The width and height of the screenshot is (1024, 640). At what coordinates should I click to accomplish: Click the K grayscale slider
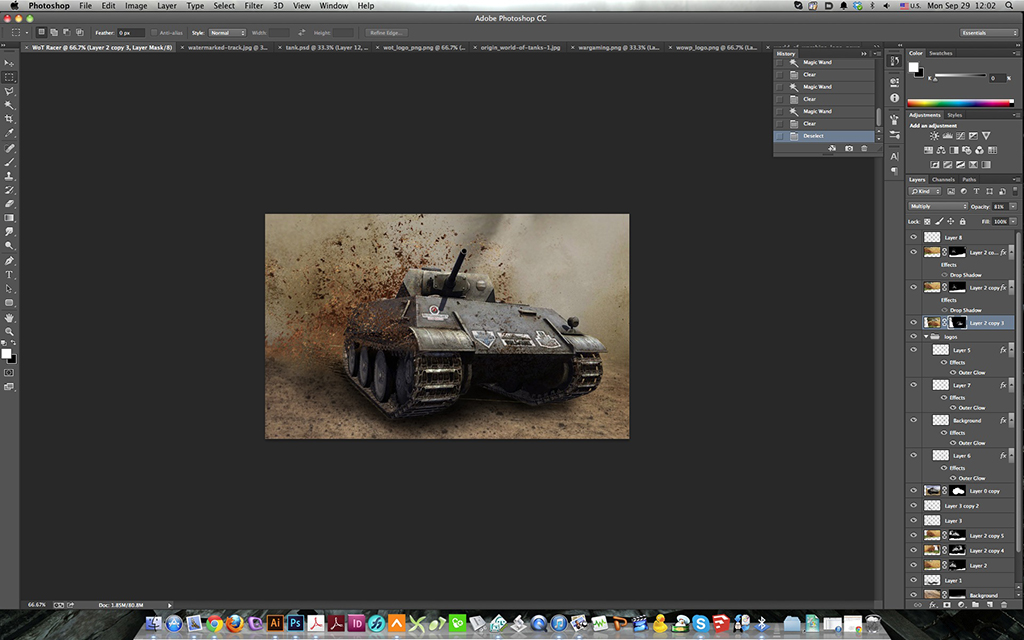959,76
